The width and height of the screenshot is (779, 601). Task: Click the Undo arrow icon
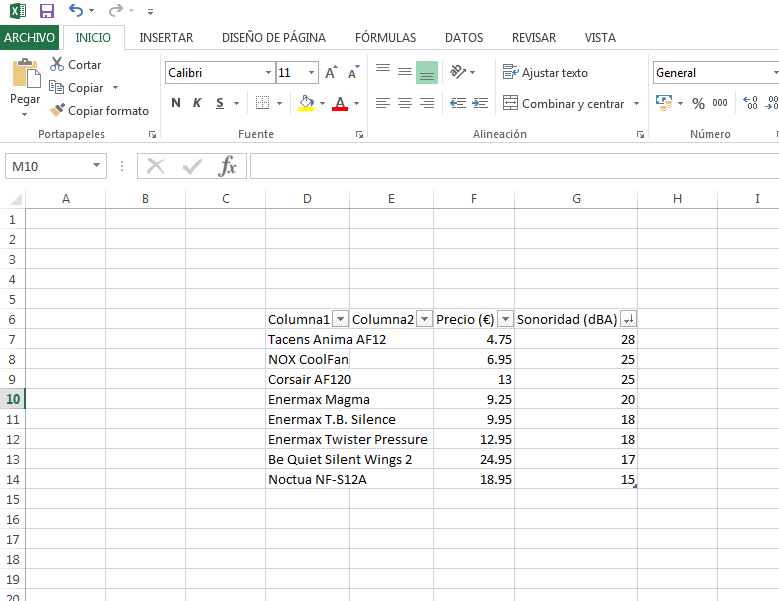(76, 10)
